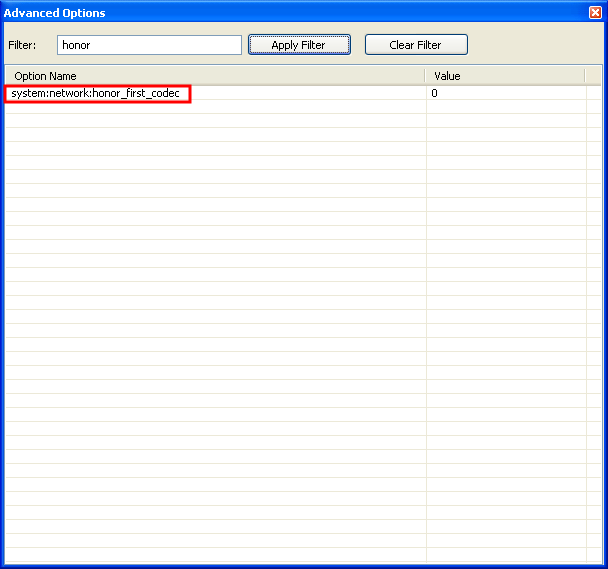Click the value 0 of honor_first_codec
This screenshot has width=608, height=569.
point(434,93)
